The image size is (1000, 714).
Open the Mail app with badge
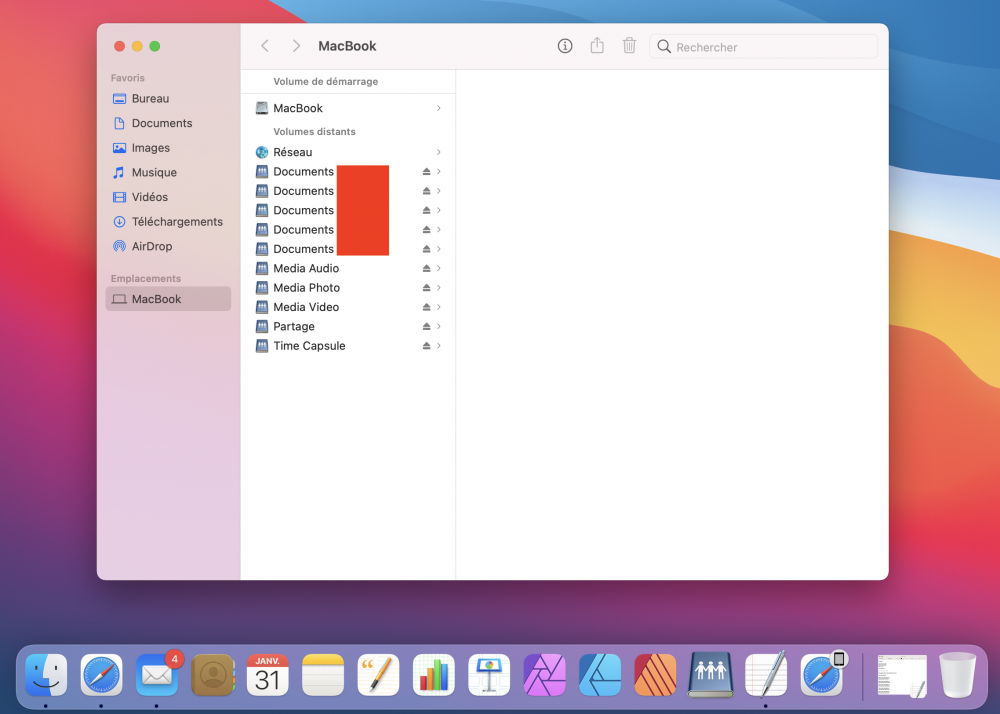[157, 675]
